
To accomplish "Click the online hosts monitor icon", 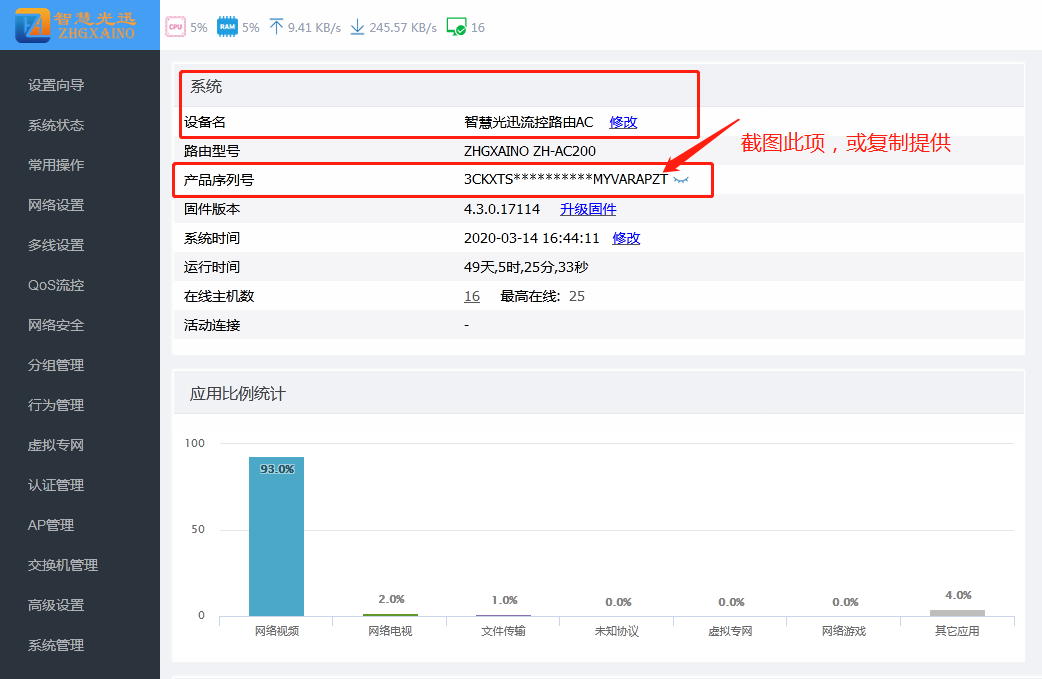I will [456, 27].
